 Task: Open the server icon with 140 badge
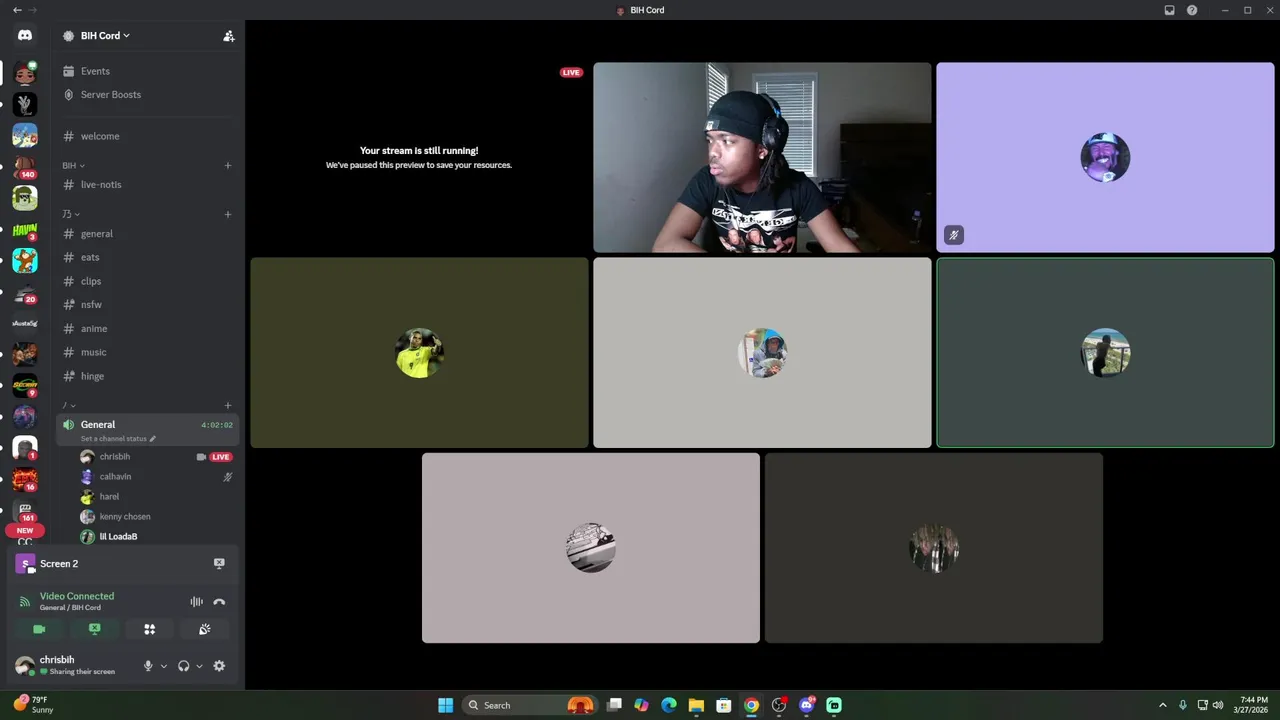(25, 166)
